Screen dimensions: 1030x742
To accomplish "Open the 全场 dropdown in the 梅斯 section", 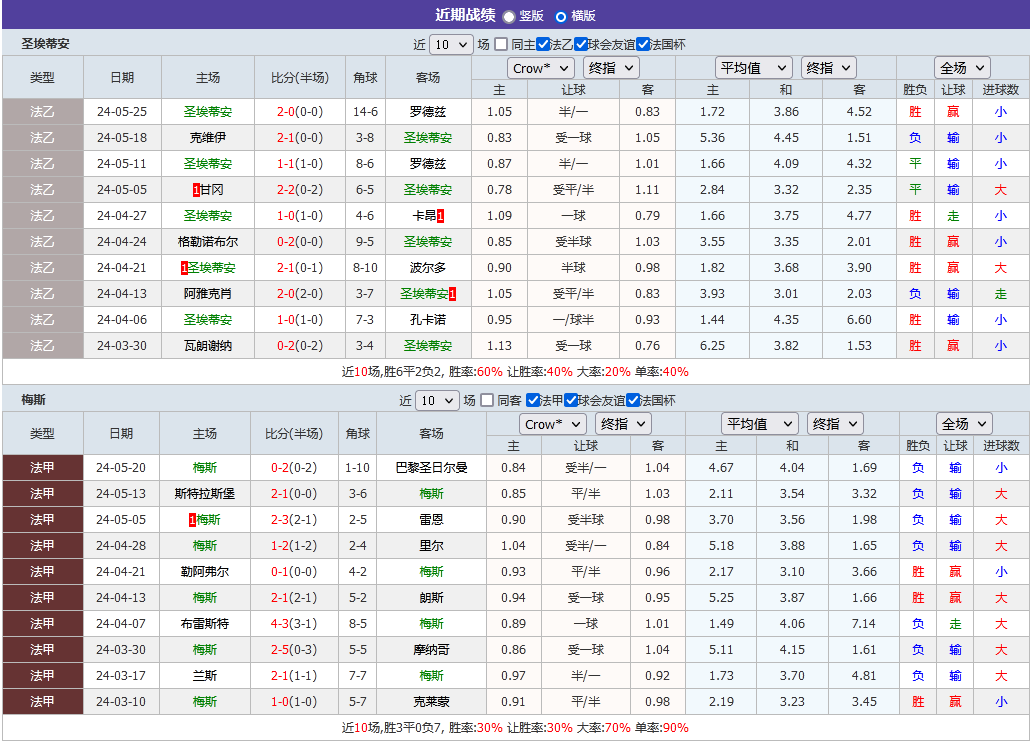I will 963,423.
